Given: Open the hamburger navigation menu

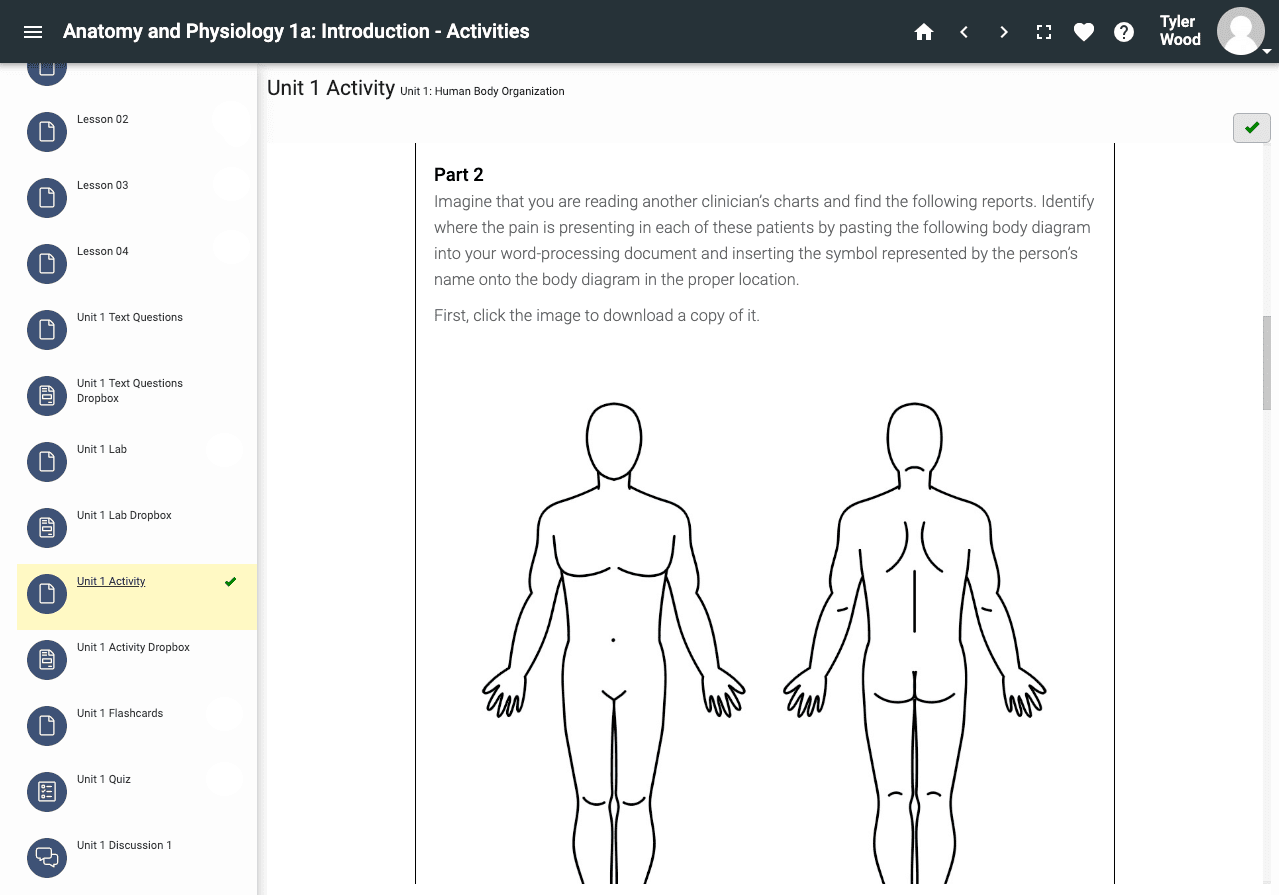Looking at the screenshot, I should tap(33, 32).
